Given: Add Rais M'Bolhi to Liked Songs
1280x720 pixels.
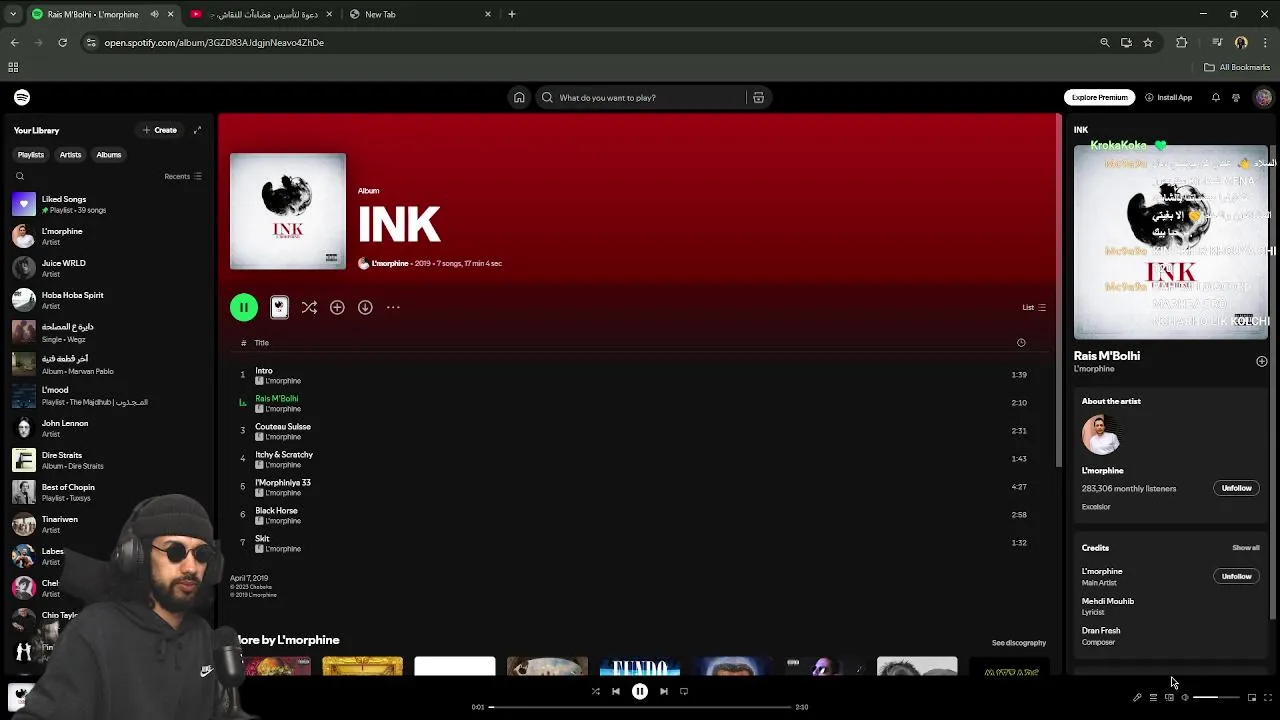Looking at the screenshot, I should (x=1261, y=361).
